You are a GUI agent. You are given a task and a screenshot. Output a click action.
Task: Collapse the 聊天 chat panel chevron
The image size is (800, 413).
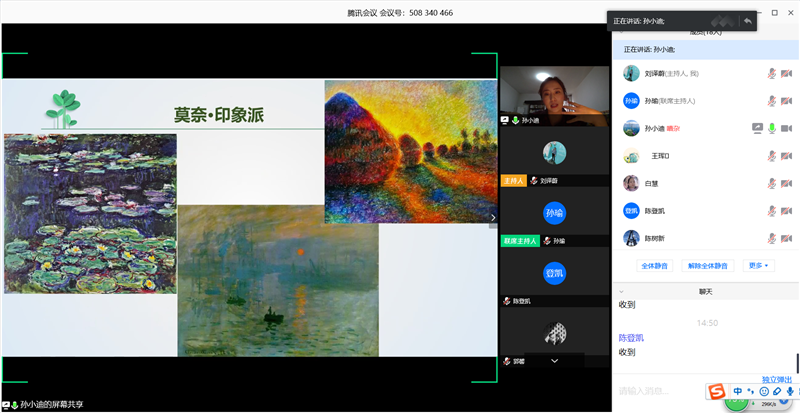[621, 292]
